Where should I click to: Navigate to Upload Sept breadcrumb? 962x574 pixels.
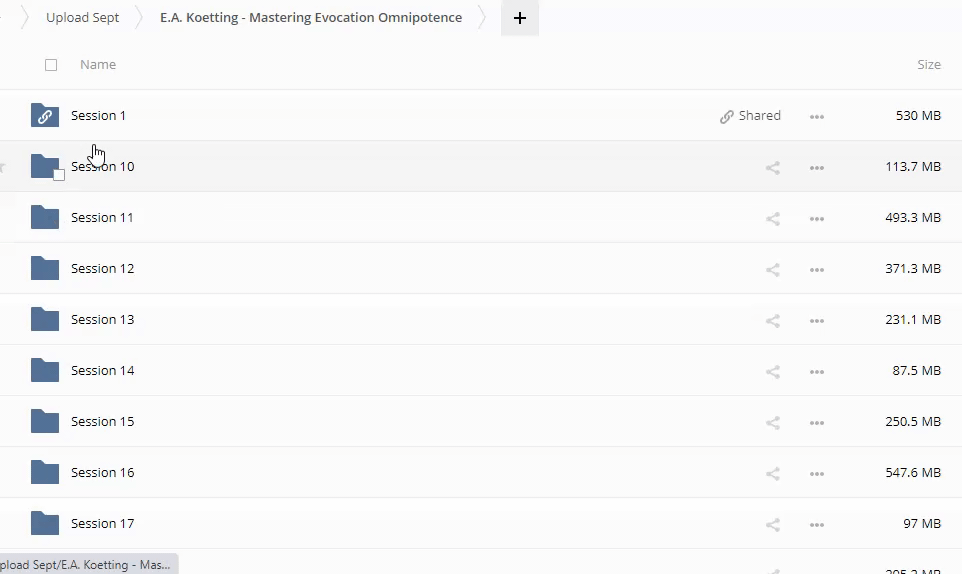pyautogui.click(x=82, y=18)
